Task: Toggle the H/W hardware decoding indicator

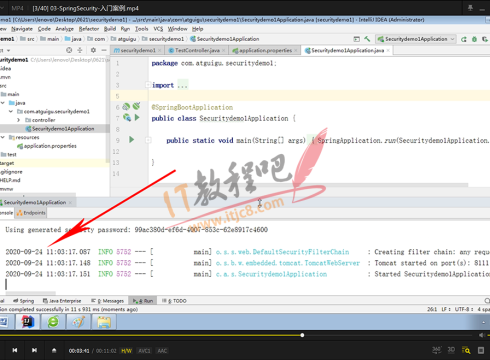Action: coord(126,351)
